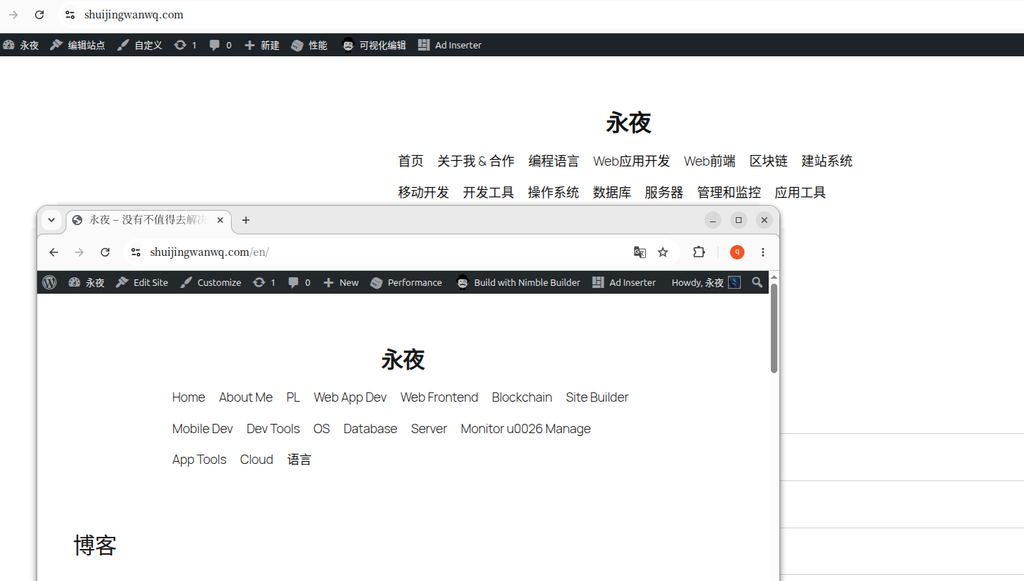Open 可视化编辑 in background admin bar
This screenshot has width=1024, height=581.
tap(374, 45)
